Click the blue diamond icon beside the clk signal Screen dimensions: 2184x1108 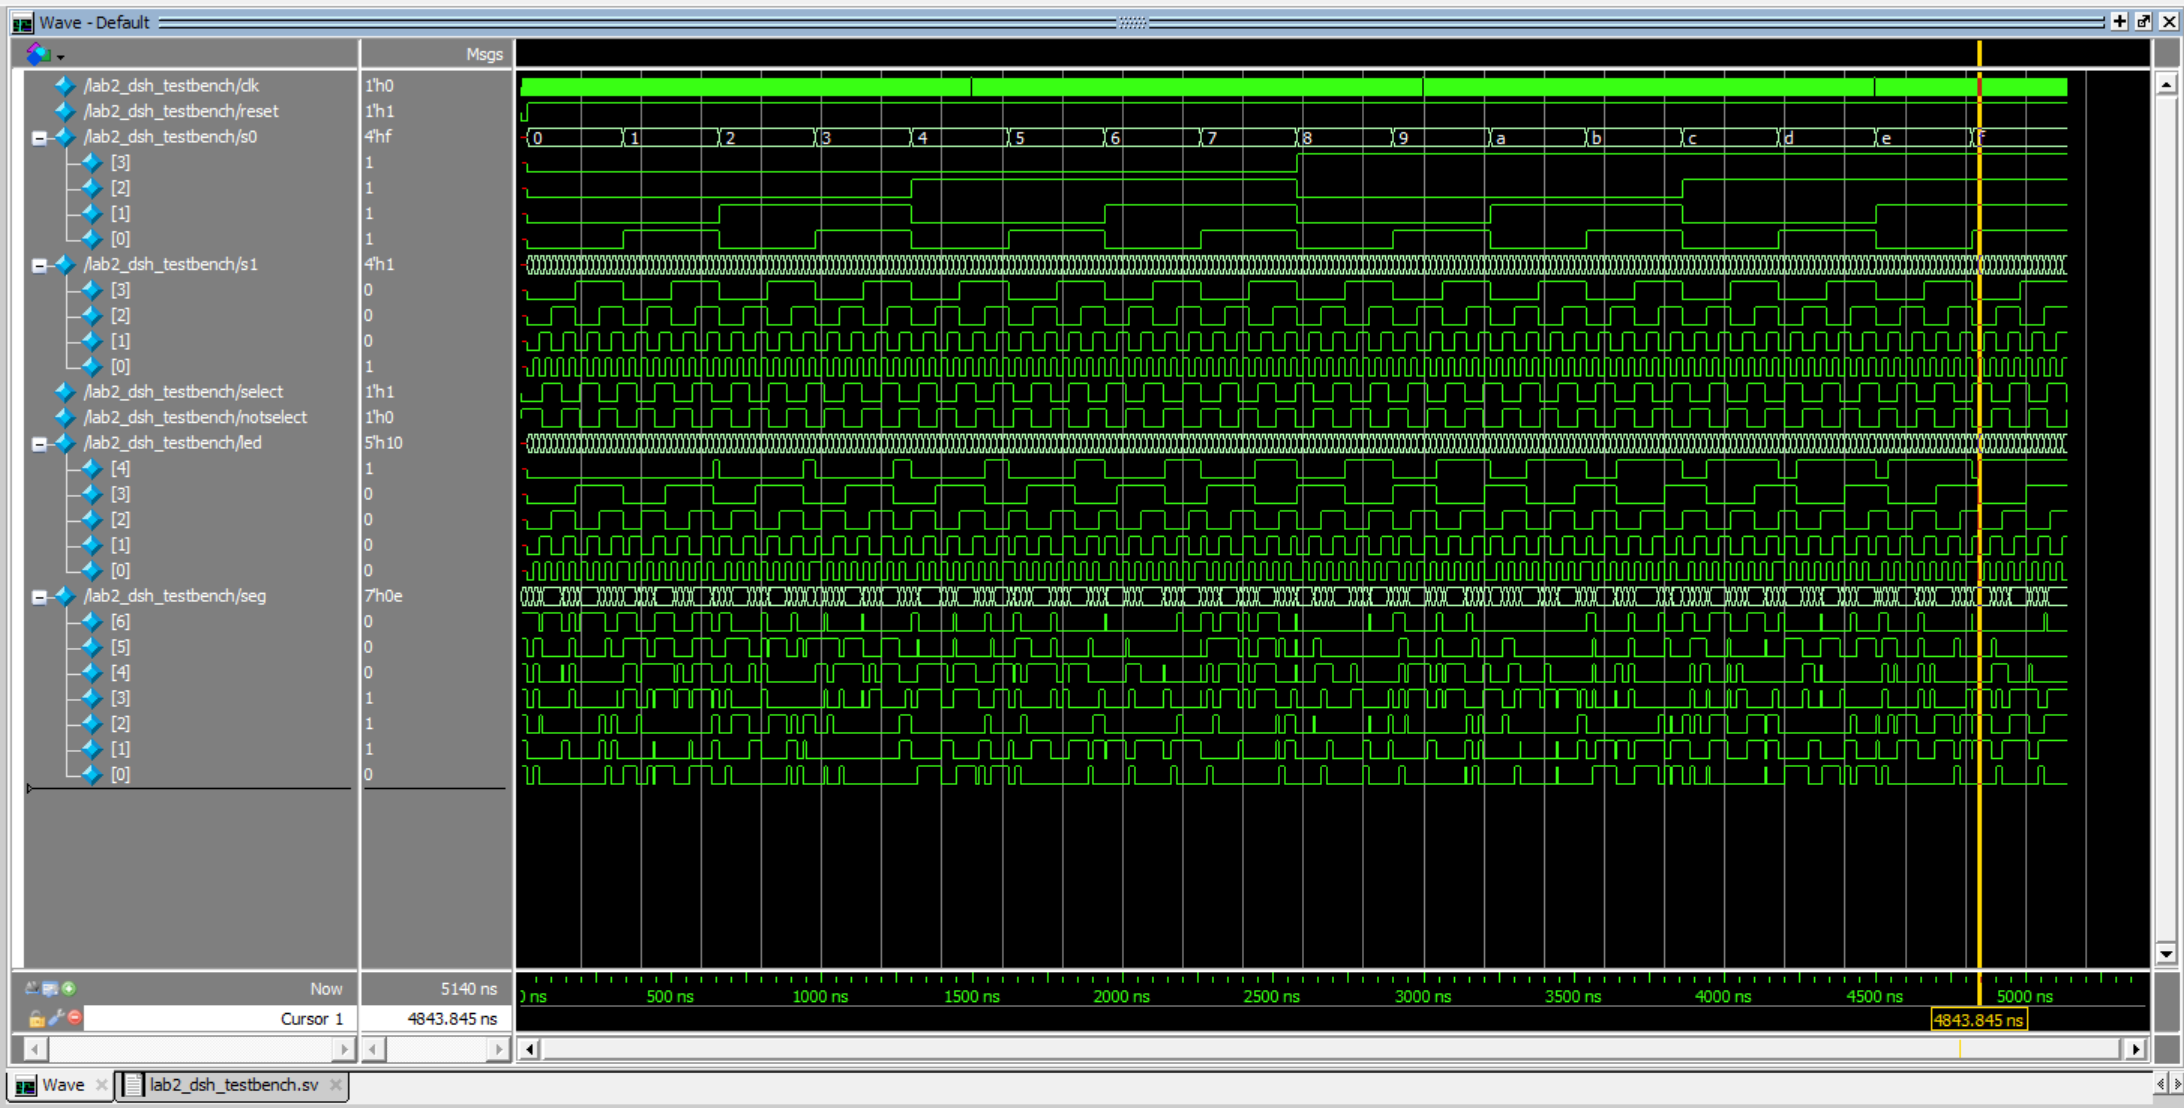pos(65,86)
